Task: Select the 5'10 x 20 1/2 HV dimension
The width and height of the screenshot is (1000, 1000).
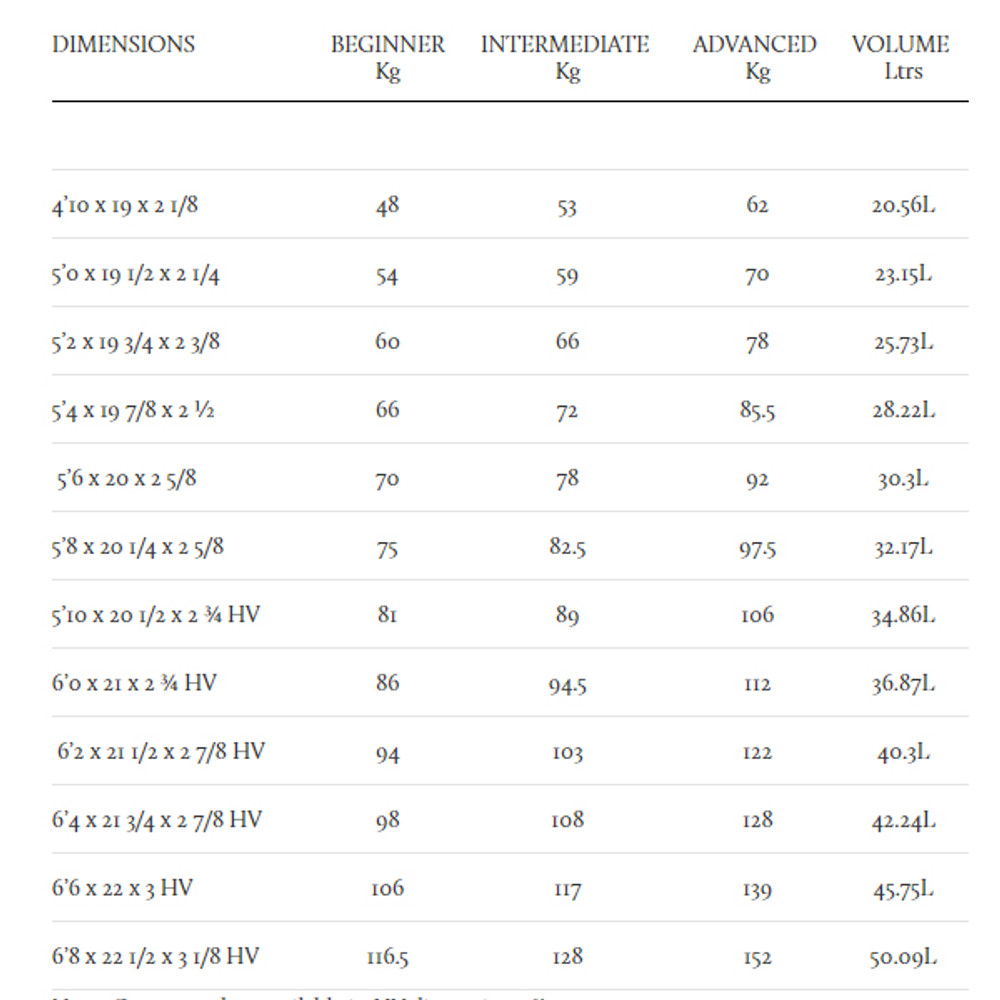Action: (x=155, y=615)
